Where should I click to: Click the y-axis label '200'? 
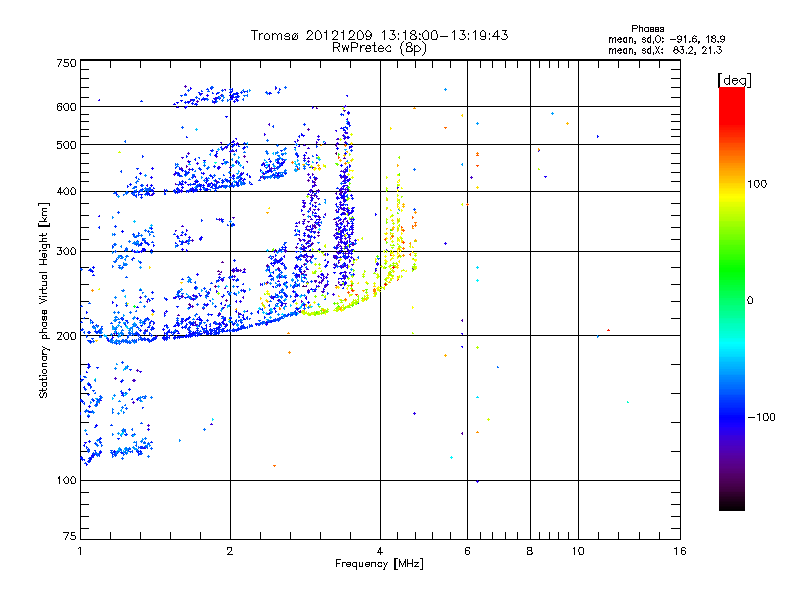tap(66, 336)
